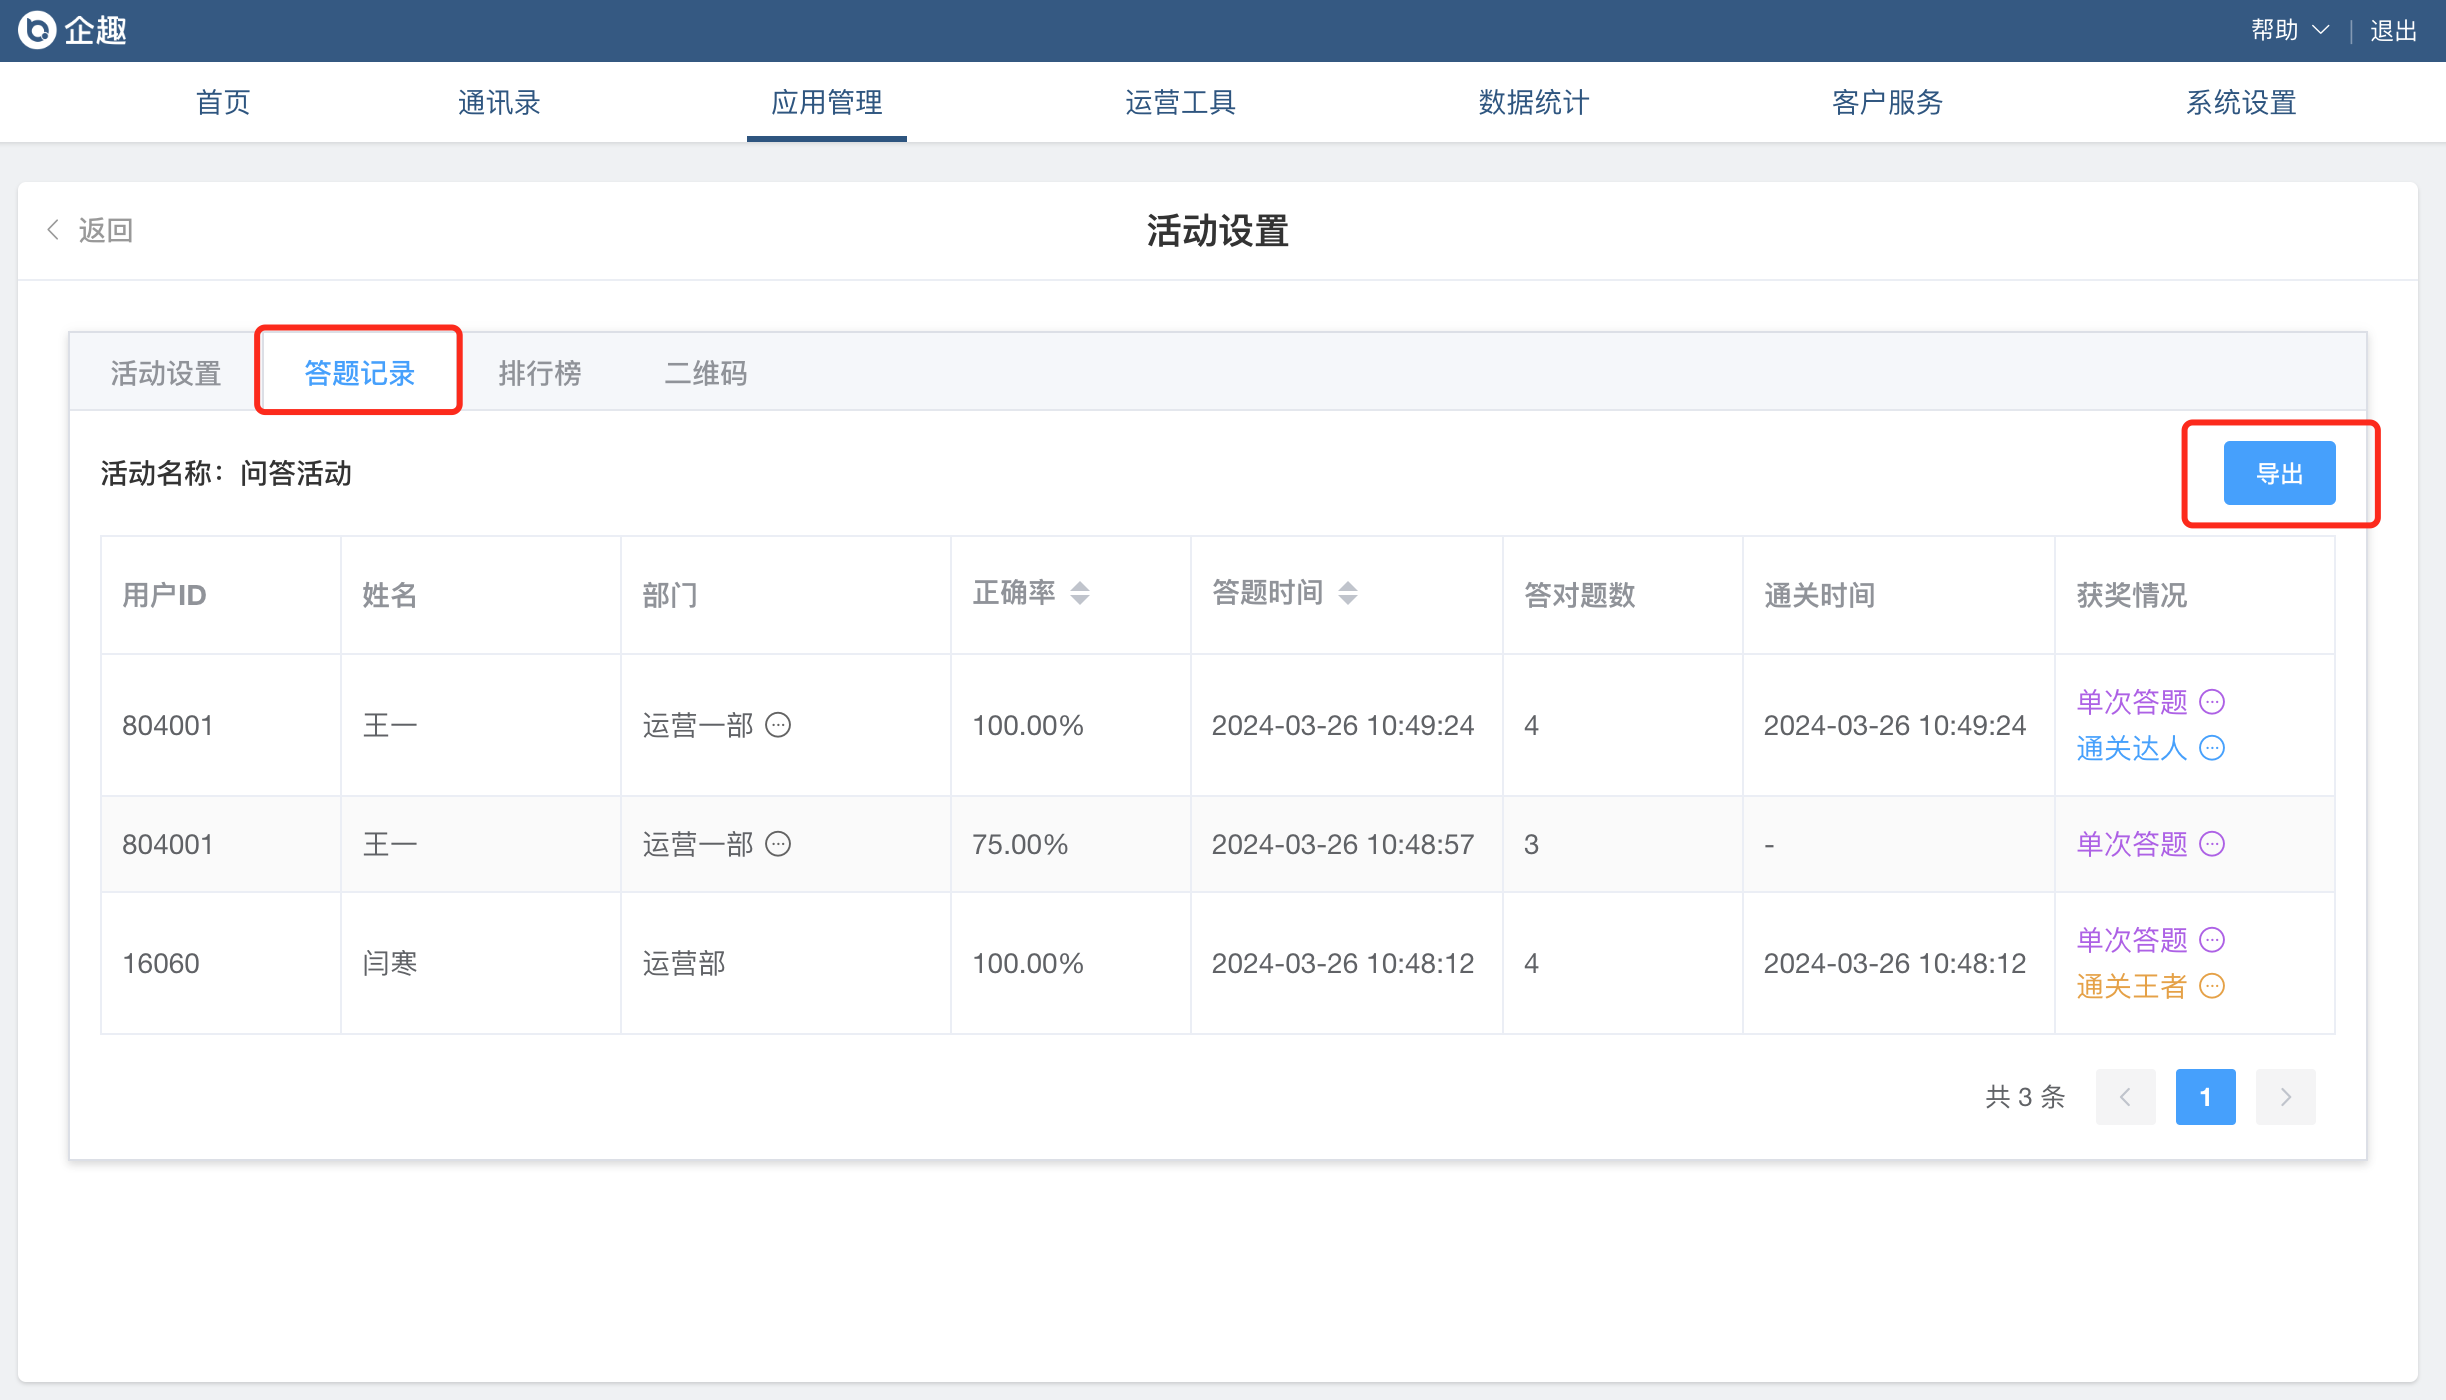Screen dimensions: 2446x1400
Task: Click the 导出 export button
Action: [x=2279, y=473]
